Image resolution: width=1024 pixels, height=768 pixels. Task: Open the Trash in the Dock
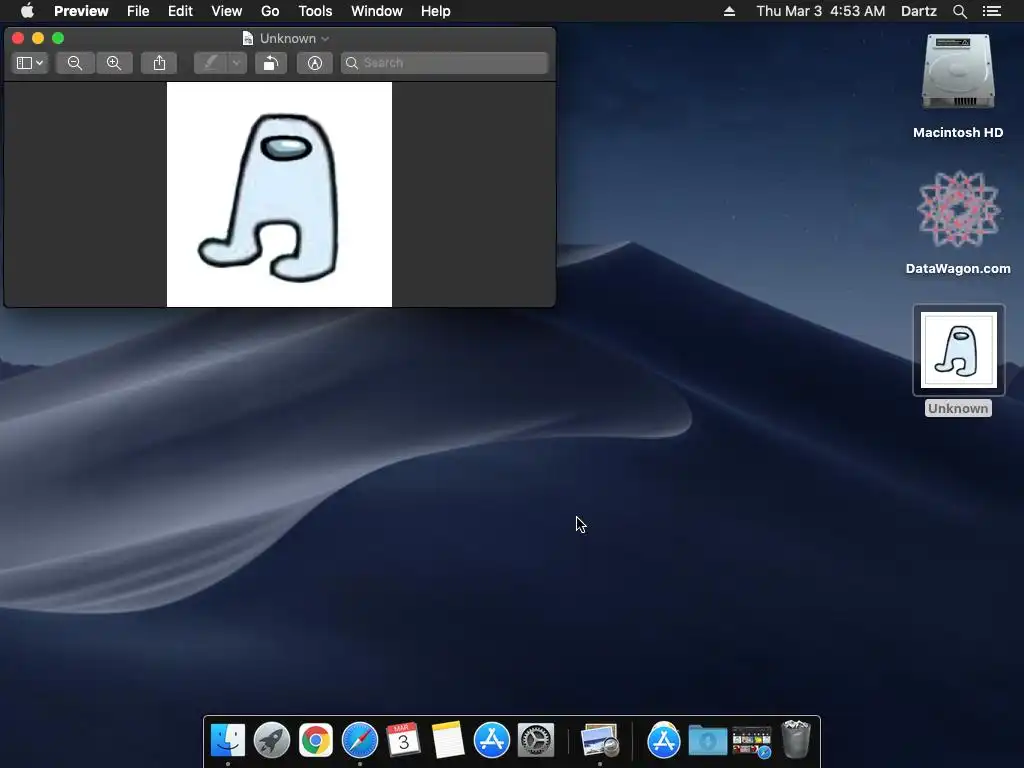pyautogui.click(x=796, y=739)
